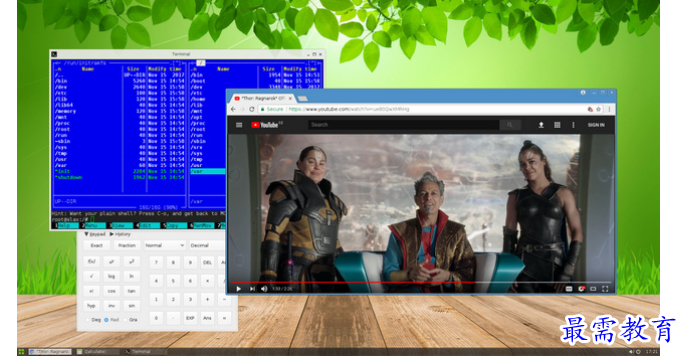Enter fullscreen on the video player
The image size is (684, 361).
pos(605,289)
